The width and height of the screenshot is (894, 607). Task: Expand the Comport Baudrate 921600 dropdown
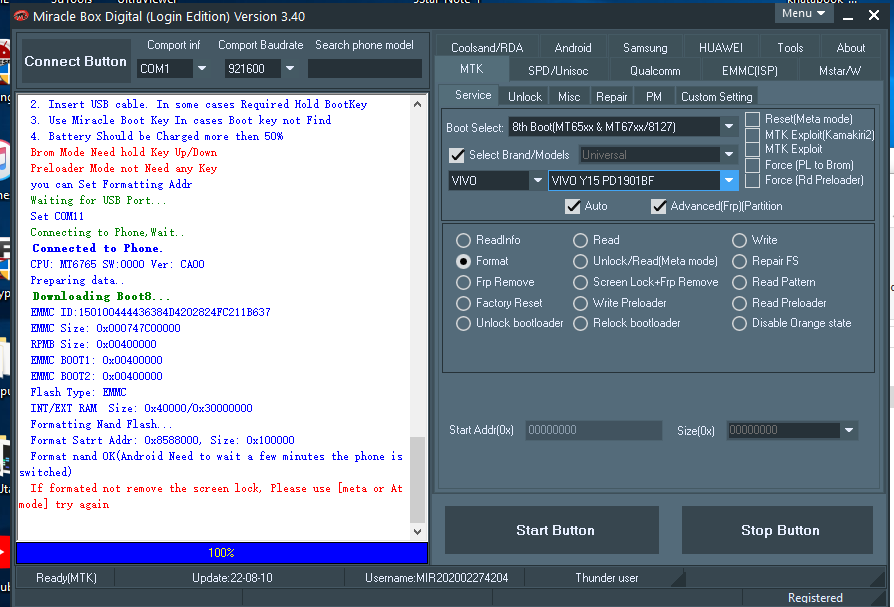click(x=290, y=68)
